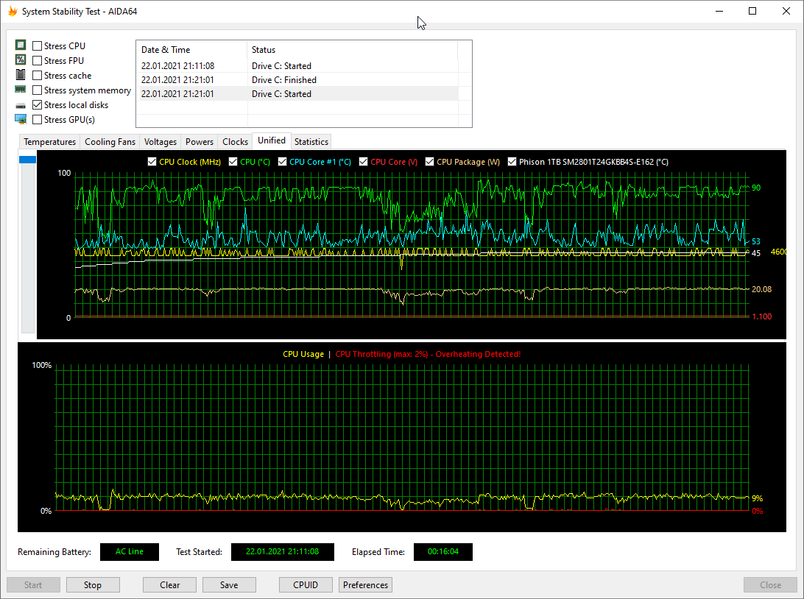Image resolution: width=804 pixels, height=599 pixels.
Task: Click the disk drive icon beside Stress local disks
Action: click(20, 105)
